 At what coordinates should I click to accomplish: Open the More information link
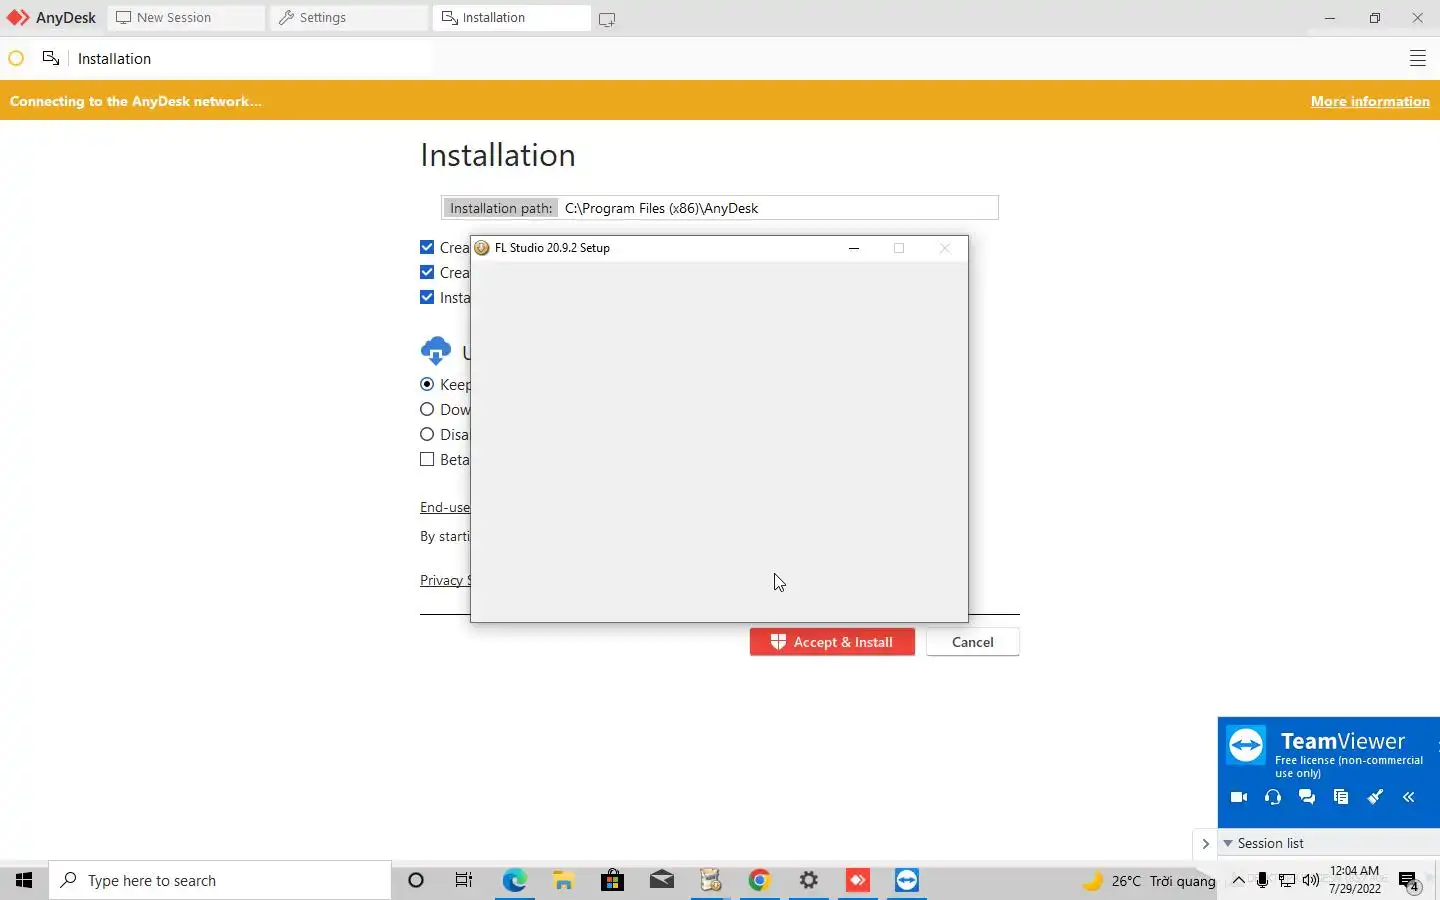point(1370,101)
